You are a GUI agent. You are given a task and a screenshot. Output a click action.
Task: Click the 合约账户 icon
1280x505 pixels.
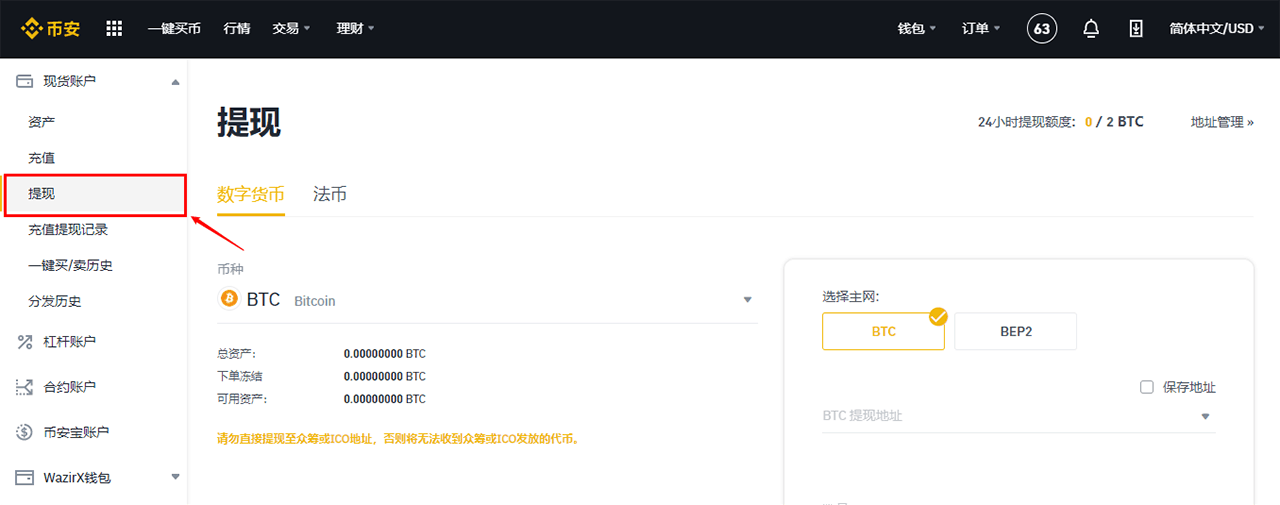25,387
